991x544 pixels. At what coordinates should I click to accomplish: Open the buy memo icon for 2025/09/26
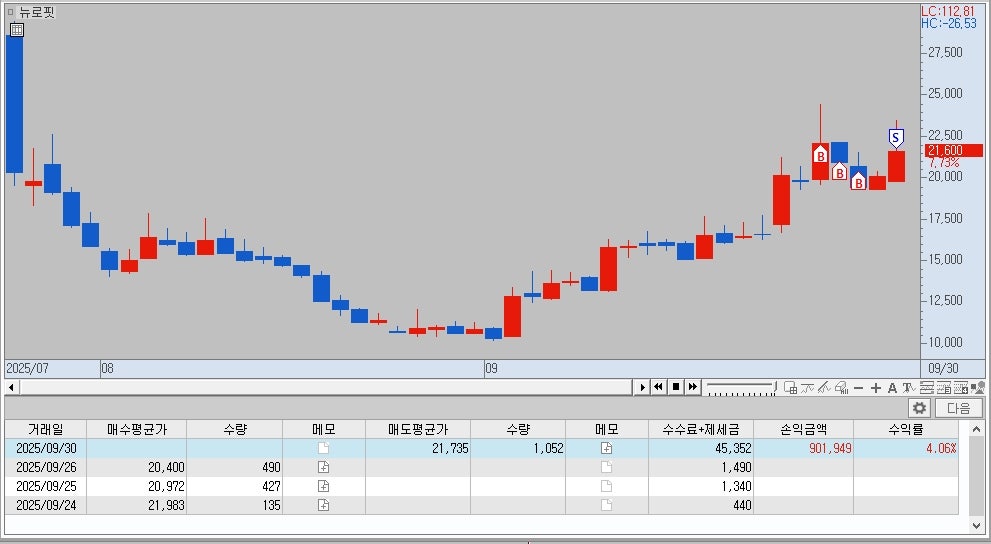pos(323,467)
